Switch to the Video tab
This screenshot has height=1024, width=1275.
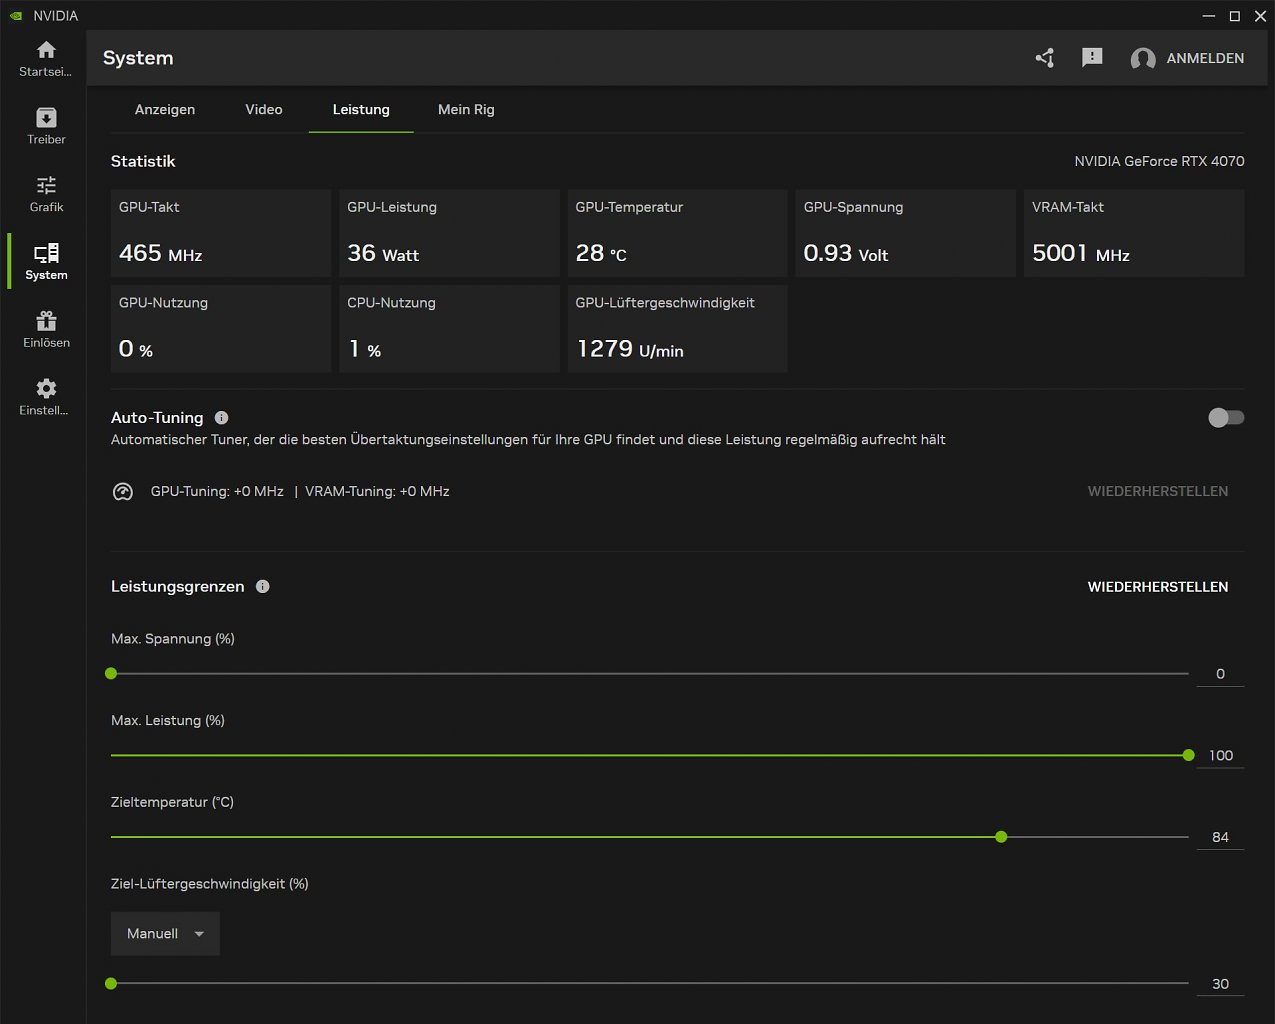(x=264, y=110)
